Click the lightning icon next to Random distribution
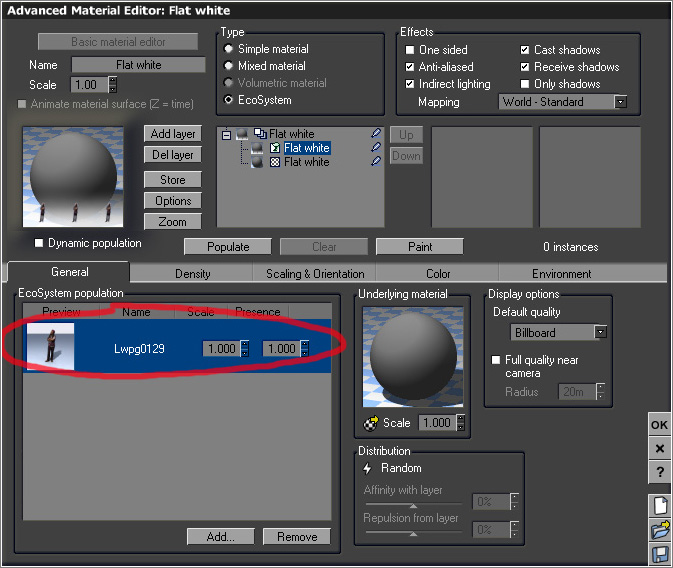Viewport: 673px width, 568px height. click(367, 468)
